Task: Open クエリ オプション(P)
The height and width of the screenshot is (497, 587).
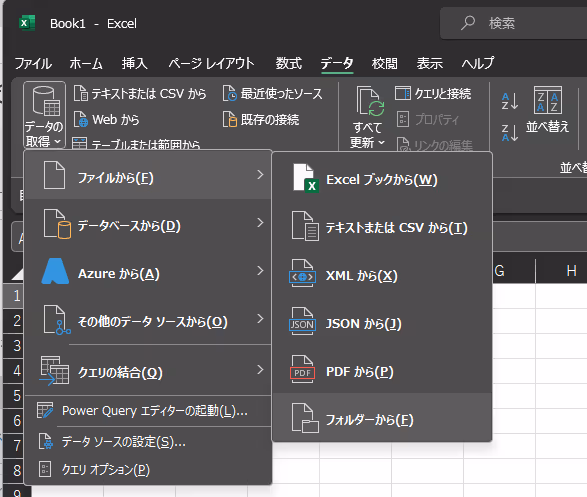Action: click(x=147, y=469)
